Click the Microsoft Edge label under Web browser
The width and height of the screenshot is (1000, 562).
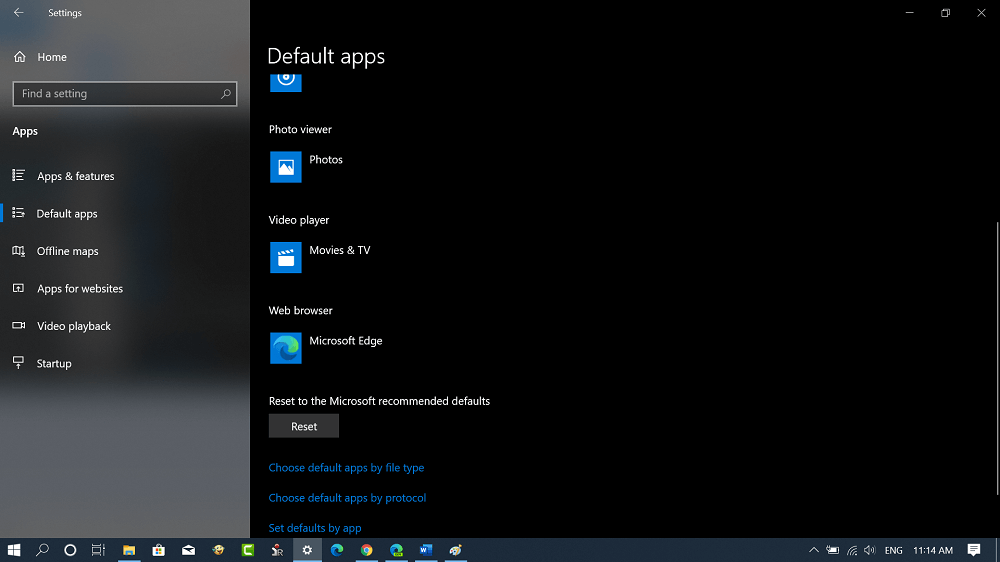click(x=346, y=341)
